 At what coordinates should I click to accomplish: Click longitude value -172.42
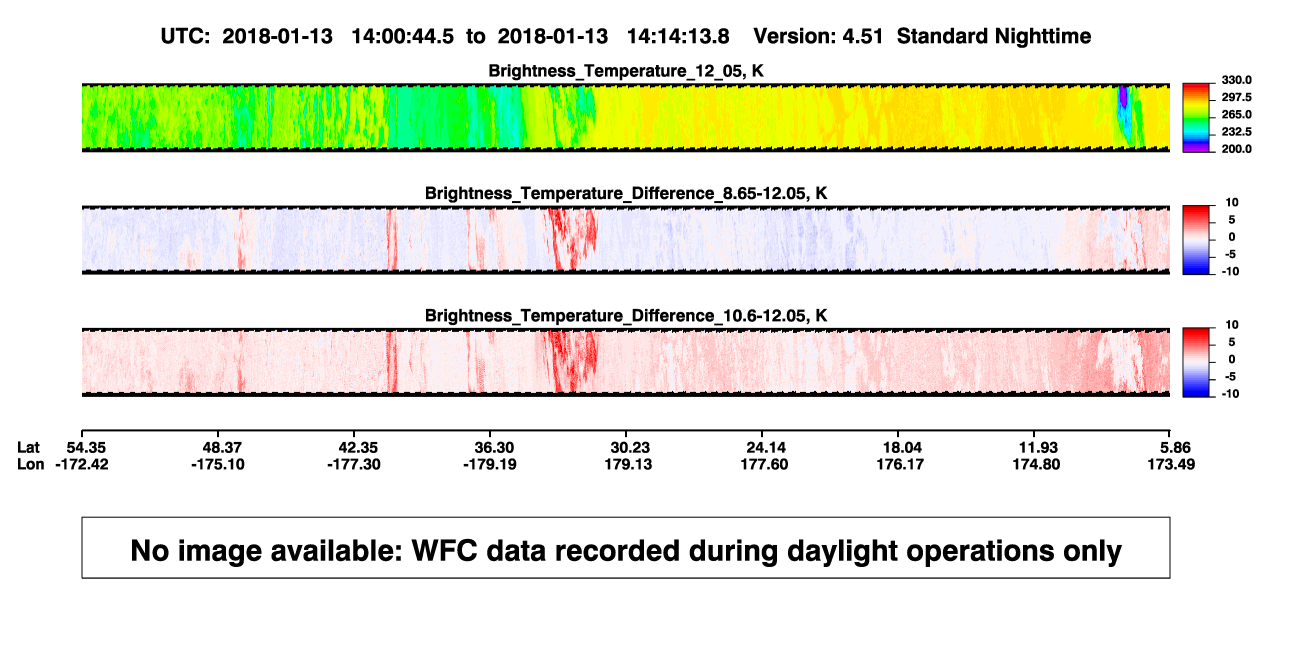[82, 464]
